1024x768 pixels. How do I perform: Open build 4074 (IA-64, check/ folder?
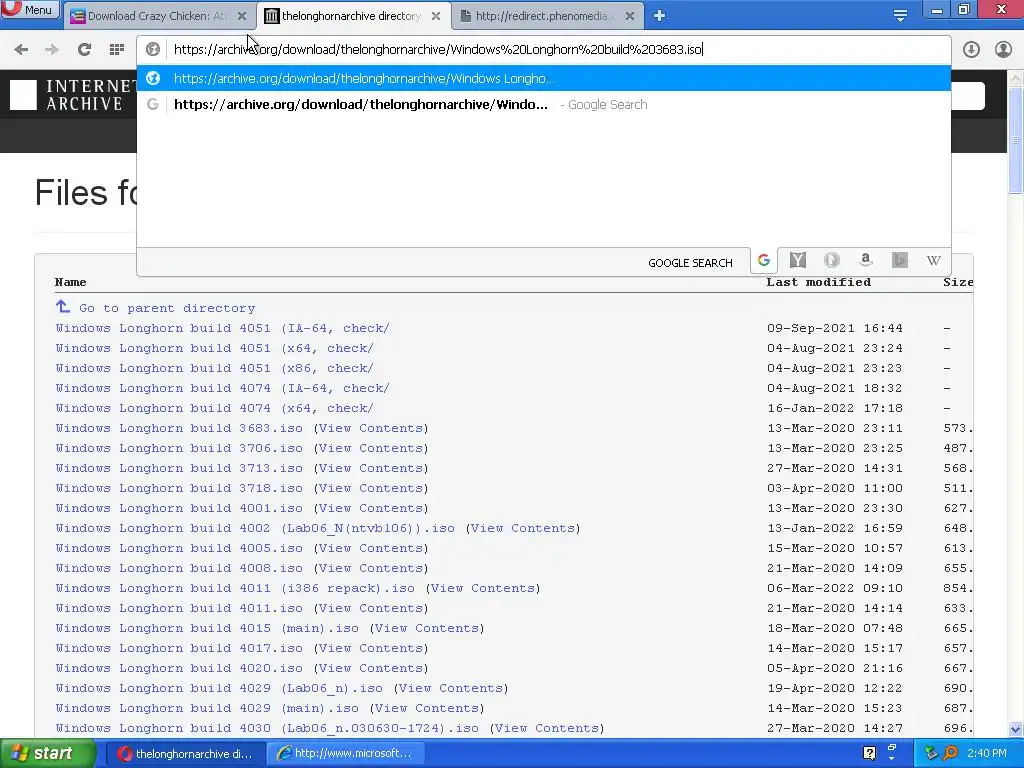coord(222,389)
